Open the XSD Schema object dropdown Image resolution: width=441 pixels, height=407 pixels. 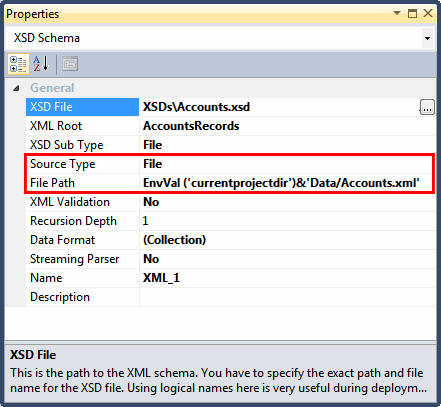[x=427, y=38]
